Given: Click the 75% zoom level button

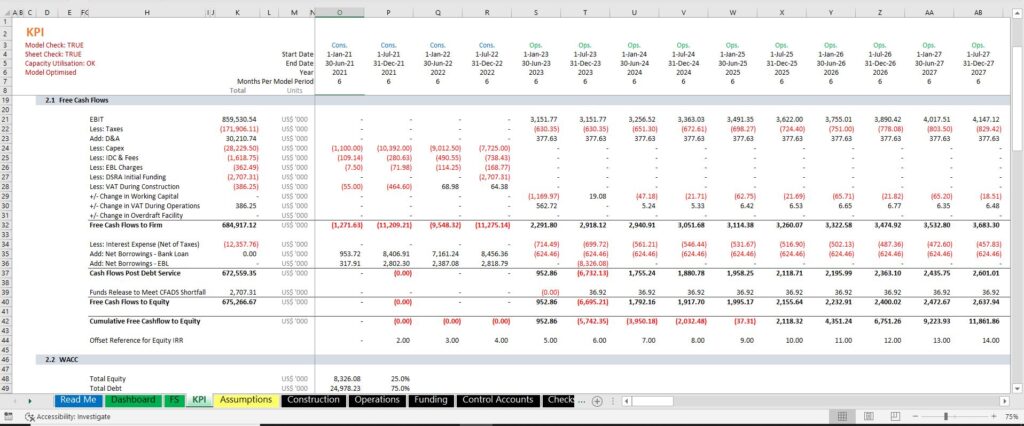Looking at the screenshot, I should [x=1012, y=416].
